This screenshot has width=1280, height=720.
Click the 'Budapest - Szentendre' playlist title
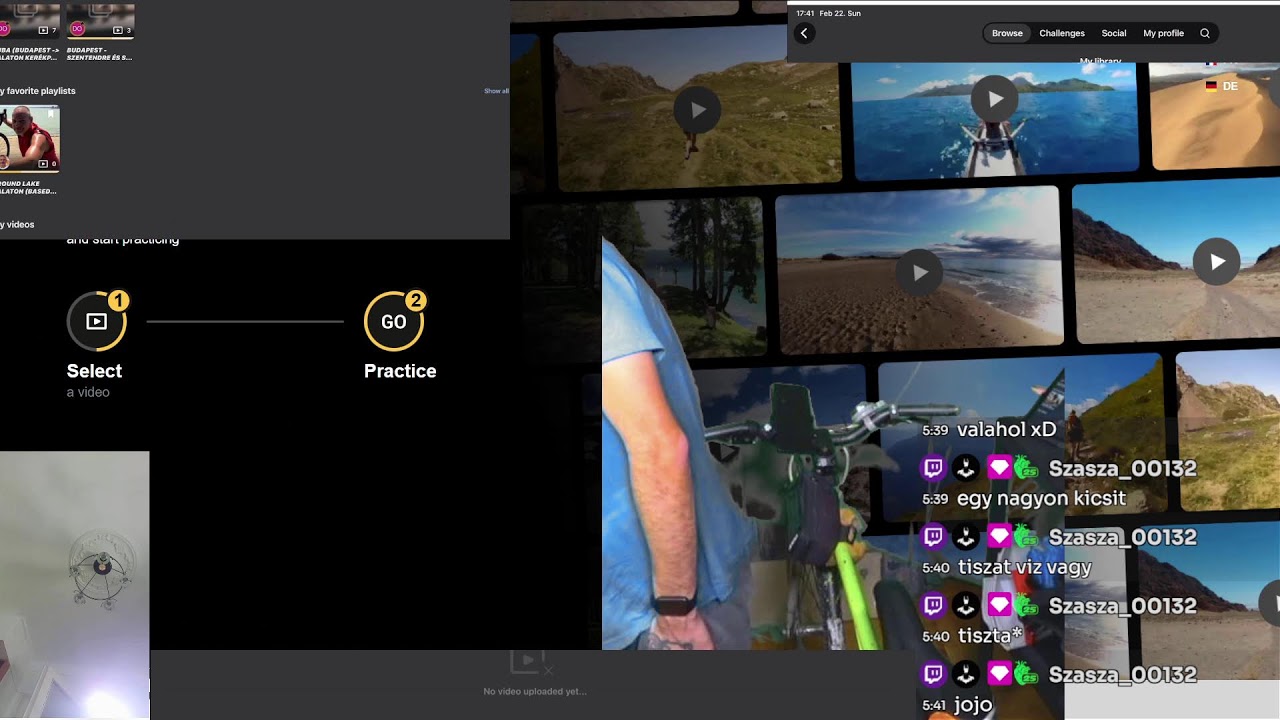(x=99, y=52)
